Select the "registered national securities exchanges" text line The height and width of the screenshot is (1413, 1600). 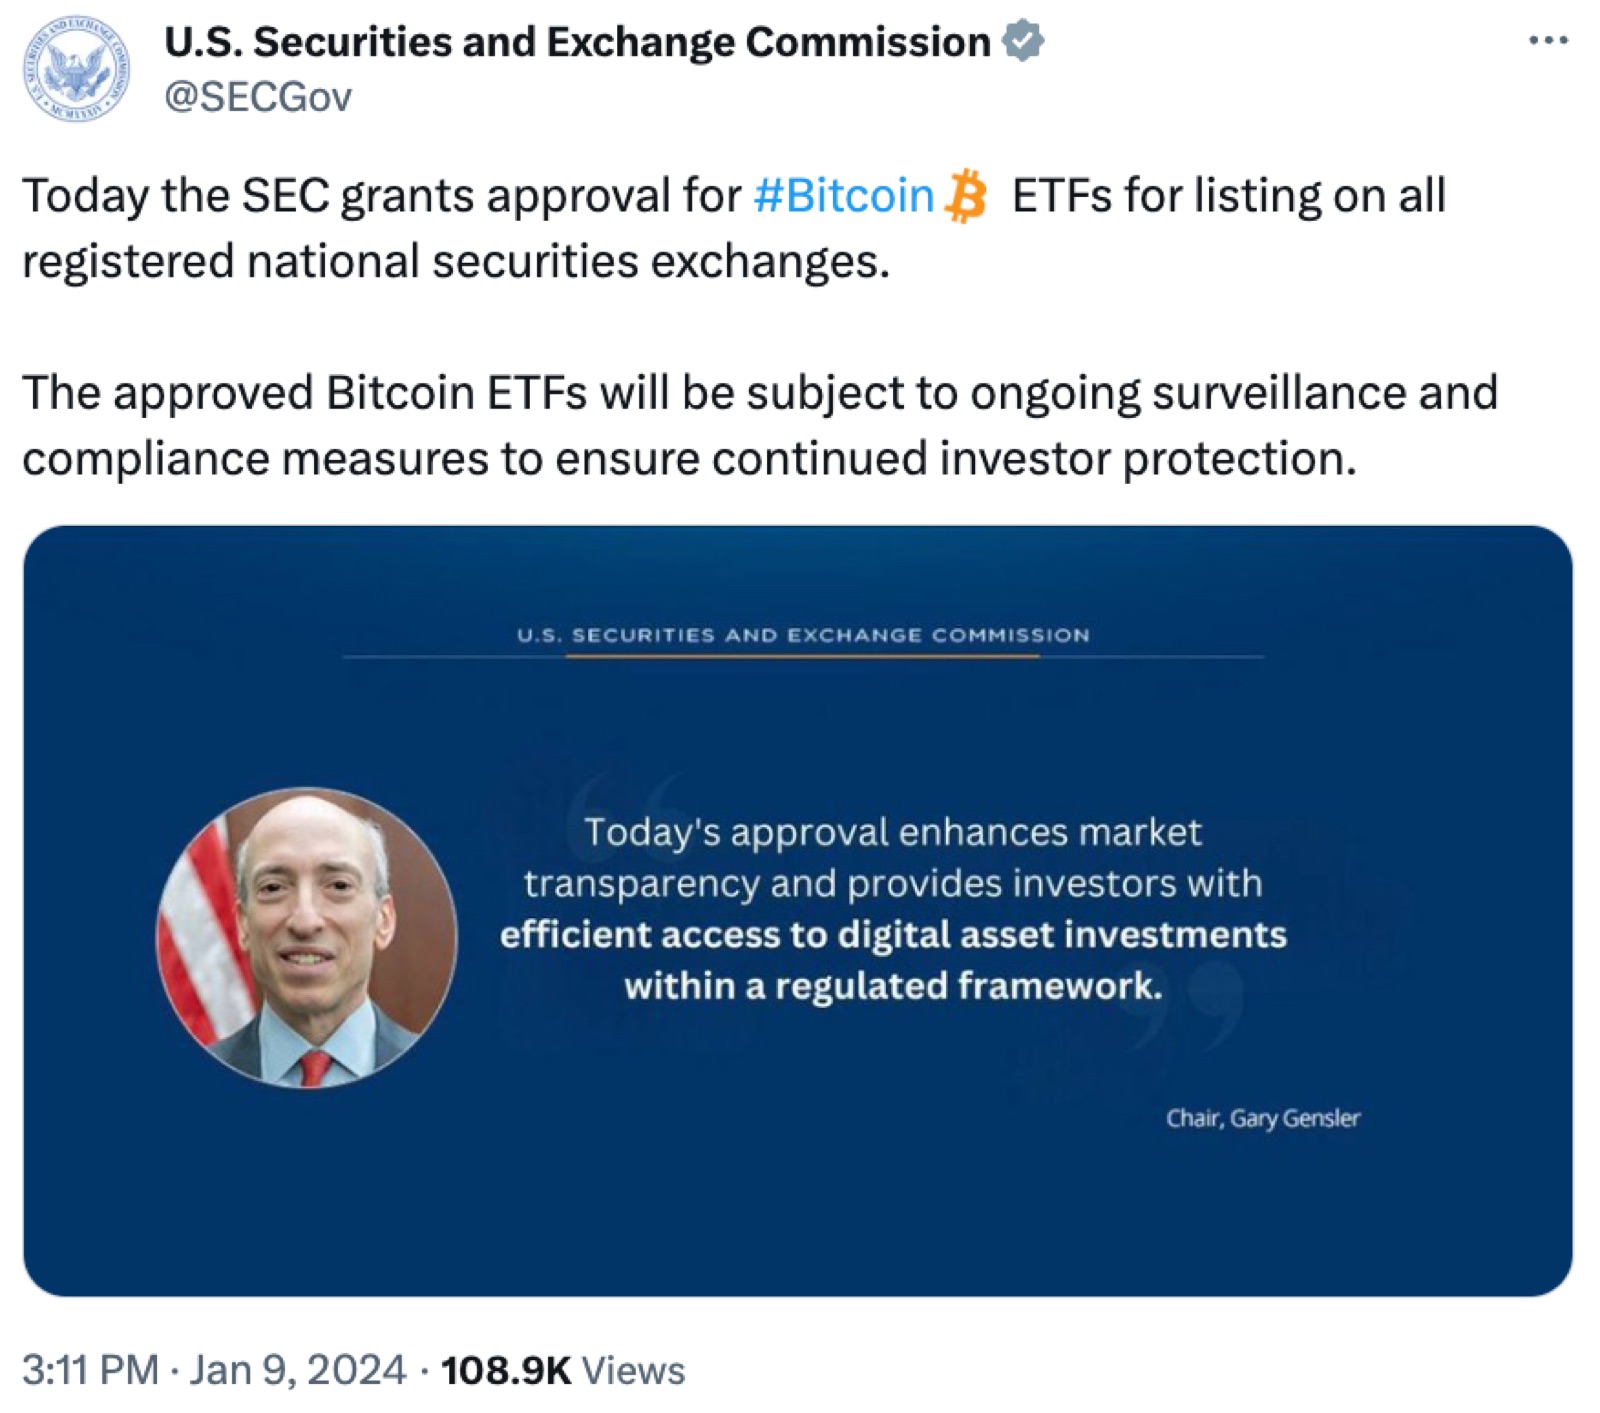[x=456, y=261]
